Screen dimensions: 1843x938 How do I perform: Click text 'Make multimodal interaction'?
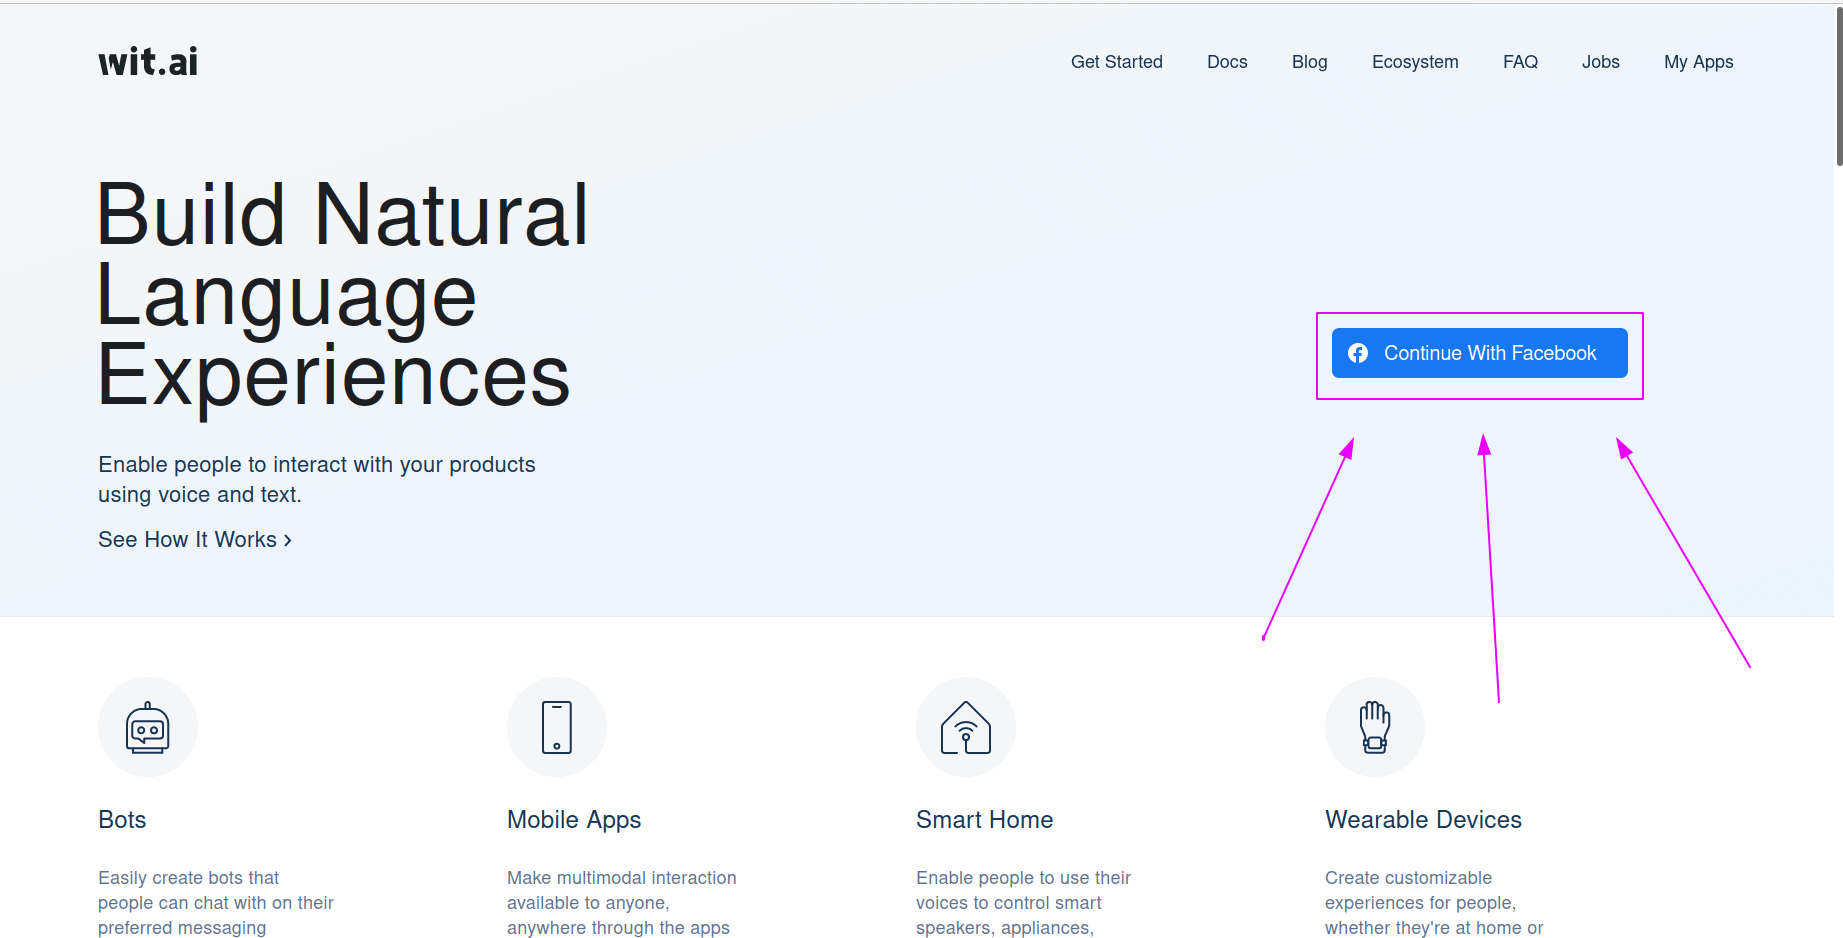coord(622,878)
